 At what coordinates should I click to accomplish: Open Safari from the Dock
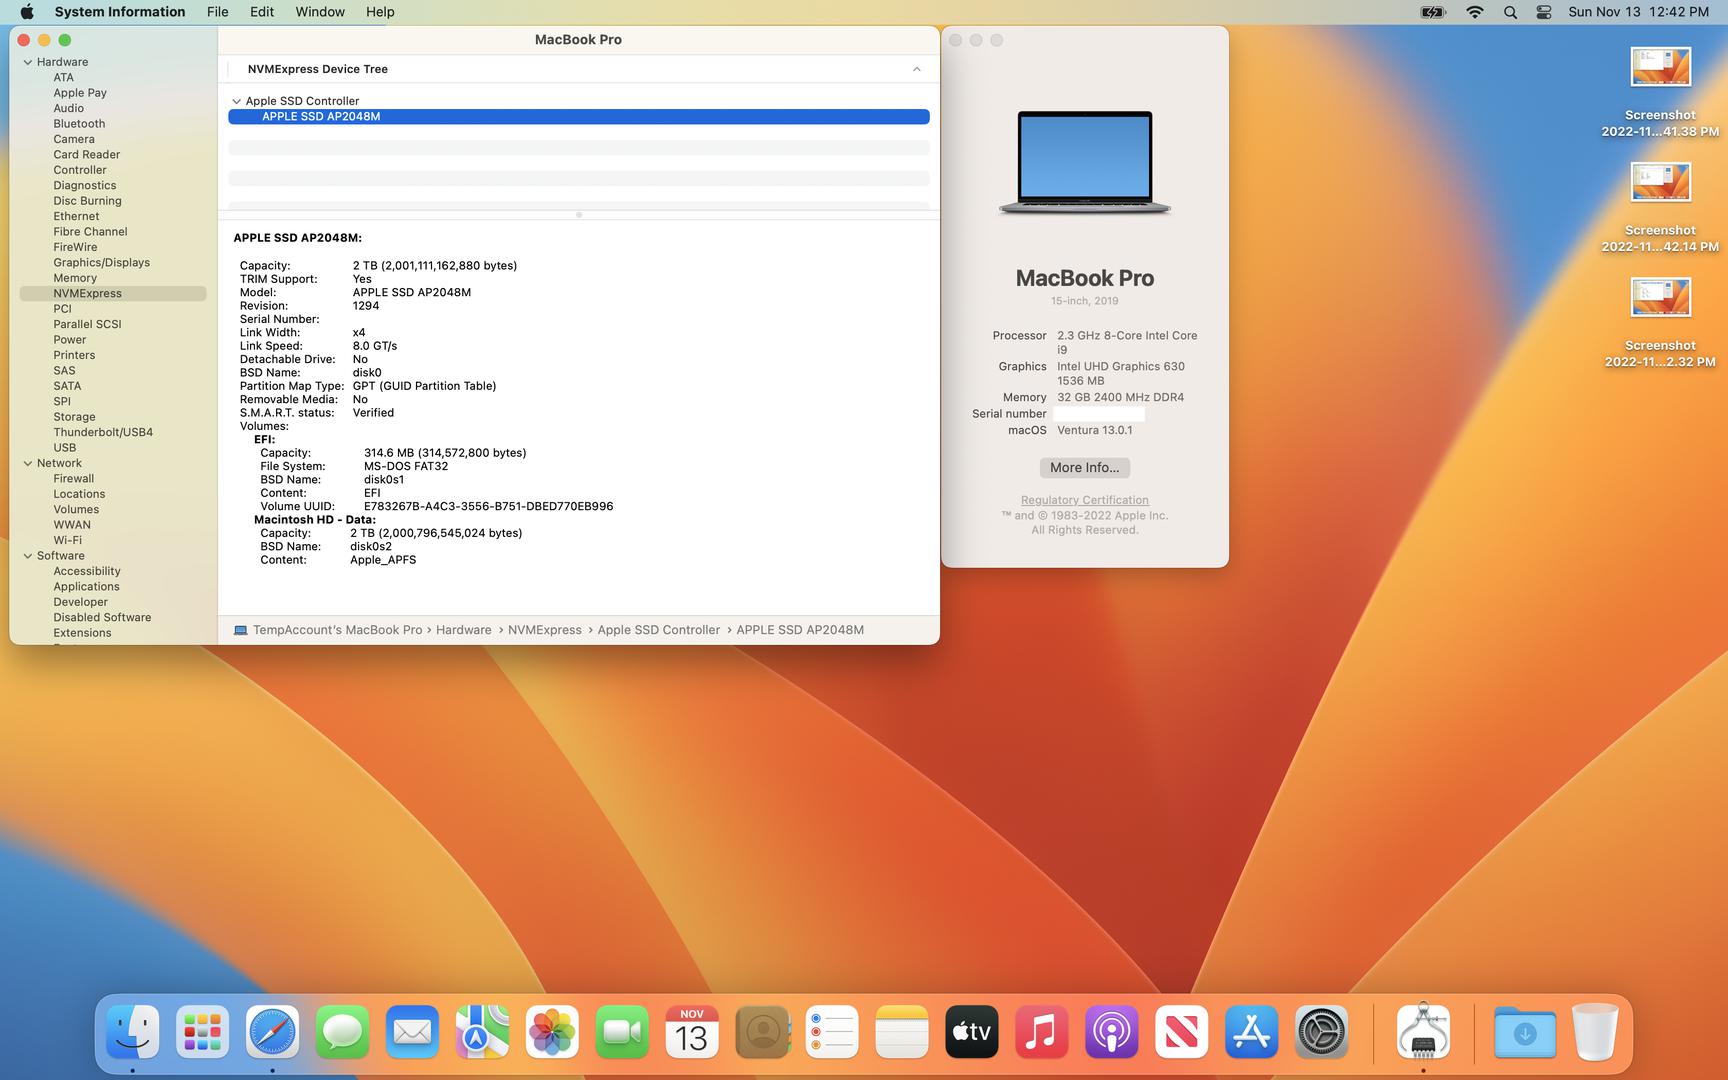tap(272, 1033)
